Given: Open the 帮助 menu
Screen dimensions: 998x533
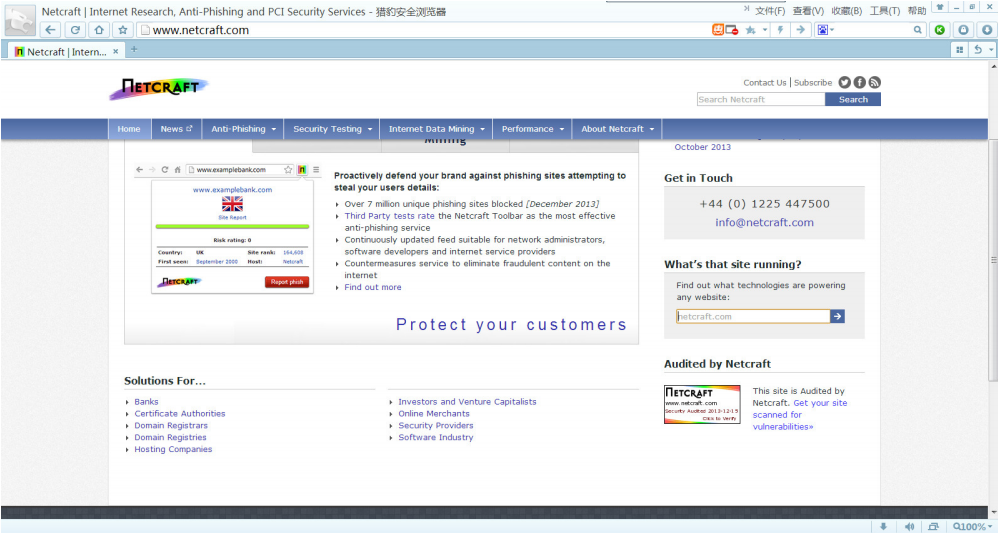Looking at the screenshot, I should coord(917,11).
